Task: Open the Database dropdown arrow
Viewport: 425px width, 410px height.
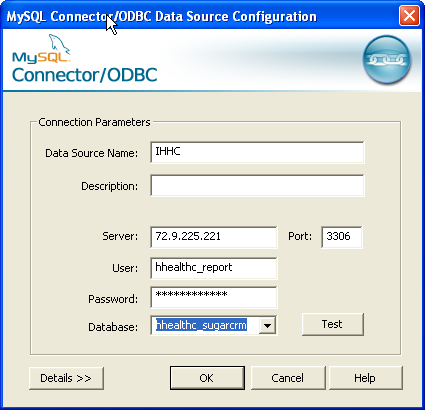Action: tap(267, 325)
